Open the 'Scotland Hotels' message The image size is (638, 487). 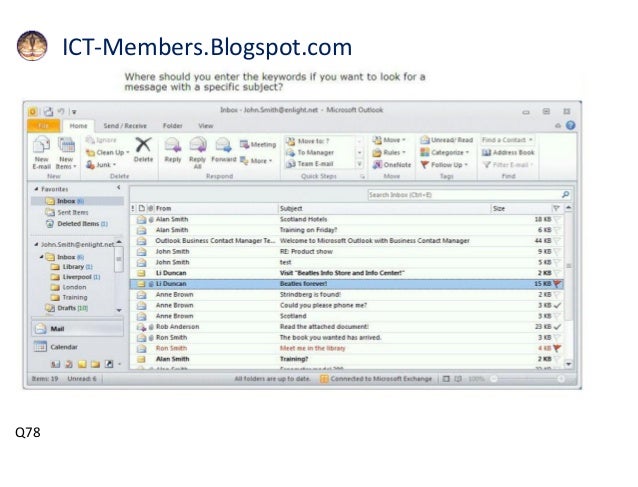pos(347,219)
